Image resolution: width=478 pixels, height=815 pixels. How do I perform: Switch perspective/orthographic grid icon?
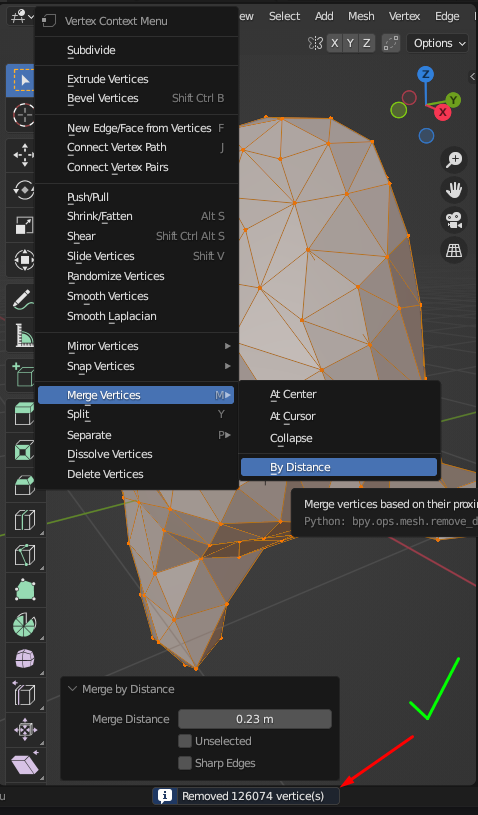point(454,250)
